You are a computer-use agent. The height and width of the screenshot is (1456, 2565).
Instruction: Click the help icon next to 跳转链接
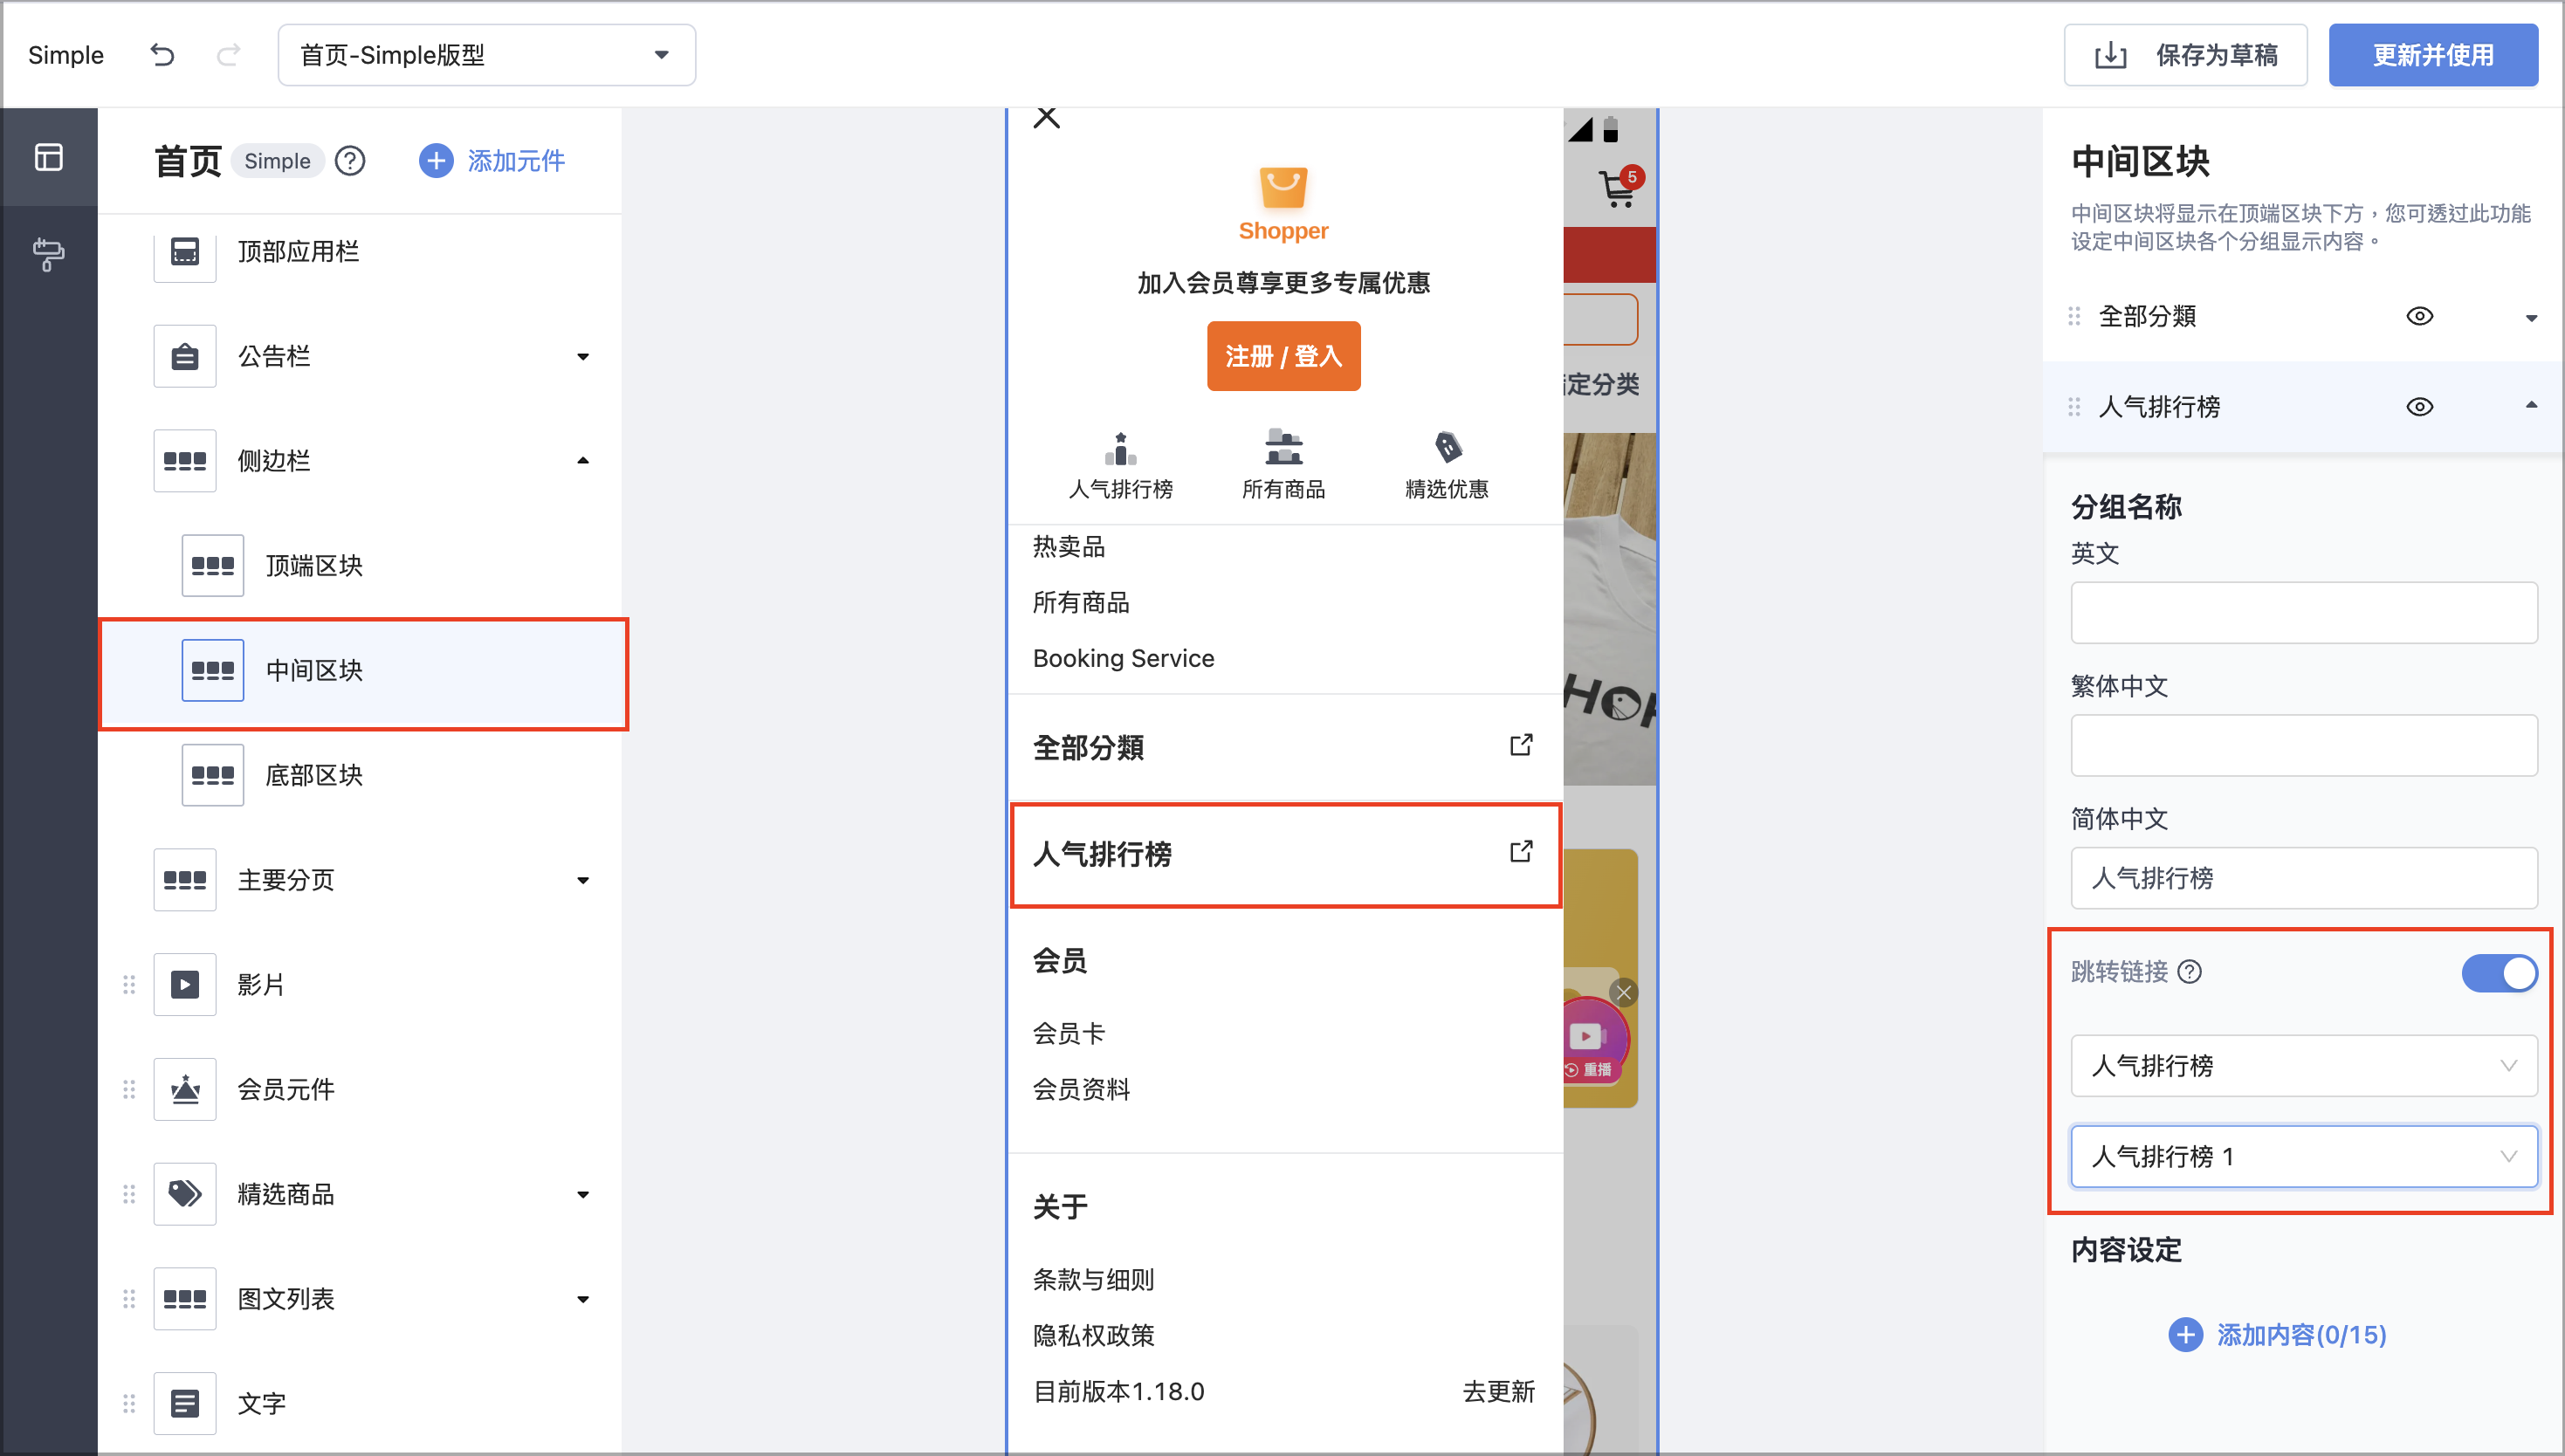tap(2190, 972)
